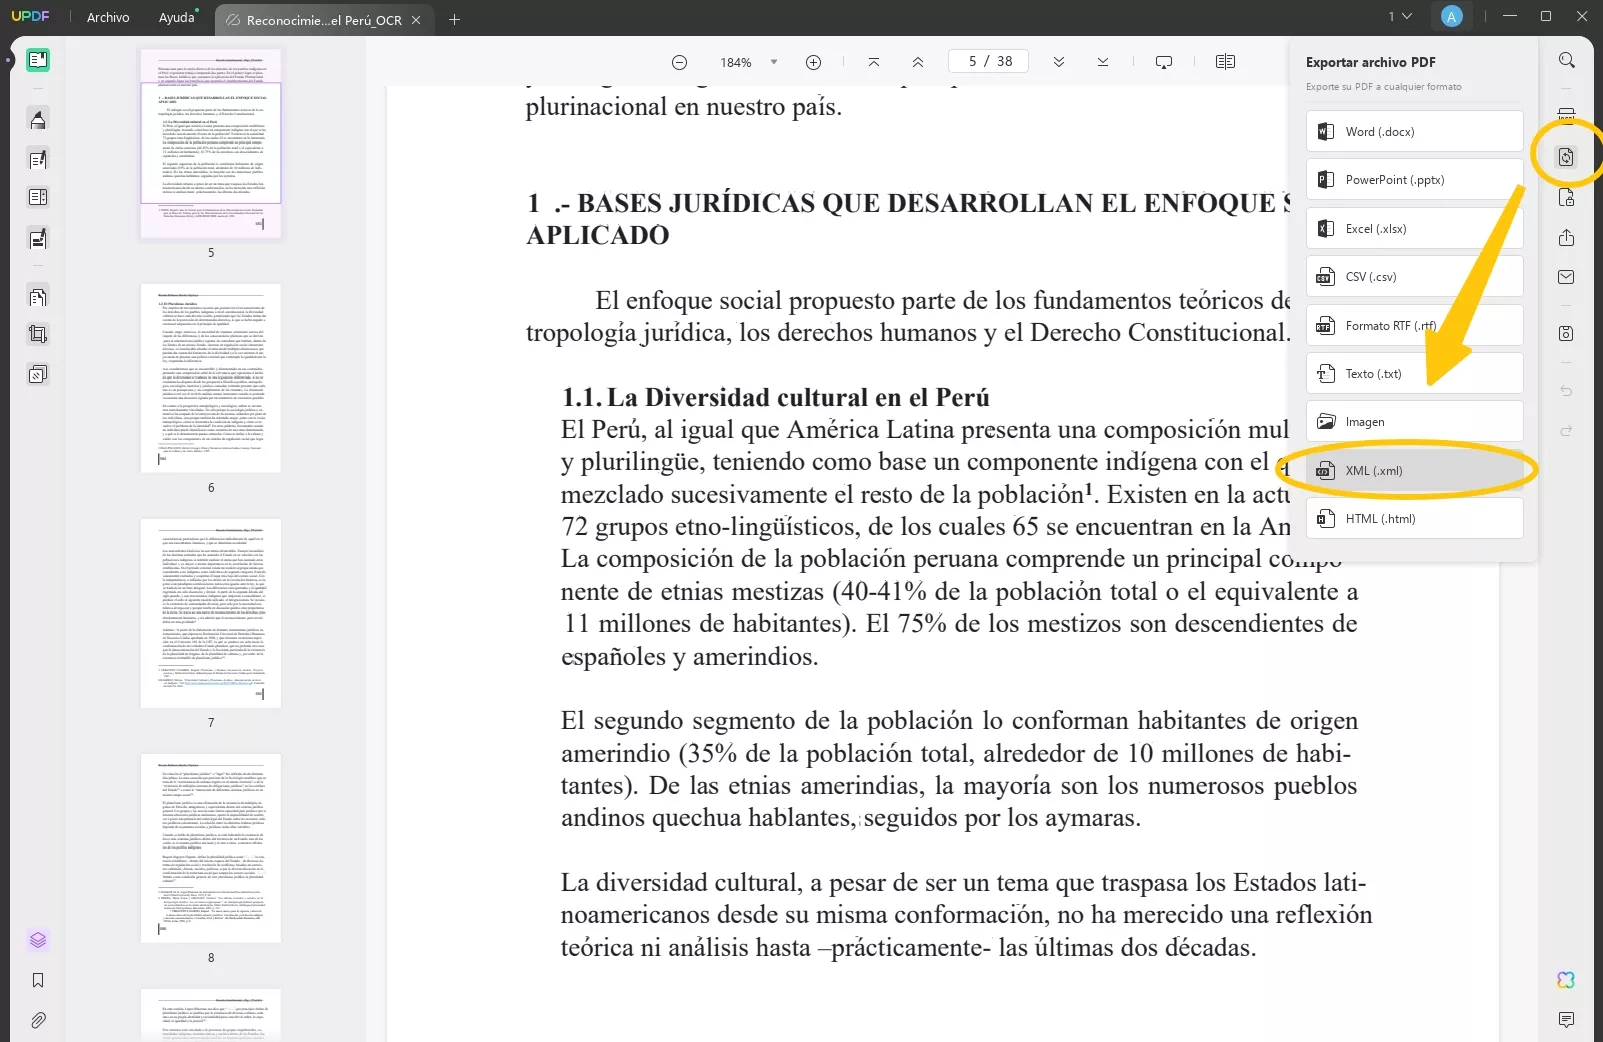Close the Reconocimie...el Perú_OCR tab
Viewport: 1603px width, 1042px height.
(416, 20)
